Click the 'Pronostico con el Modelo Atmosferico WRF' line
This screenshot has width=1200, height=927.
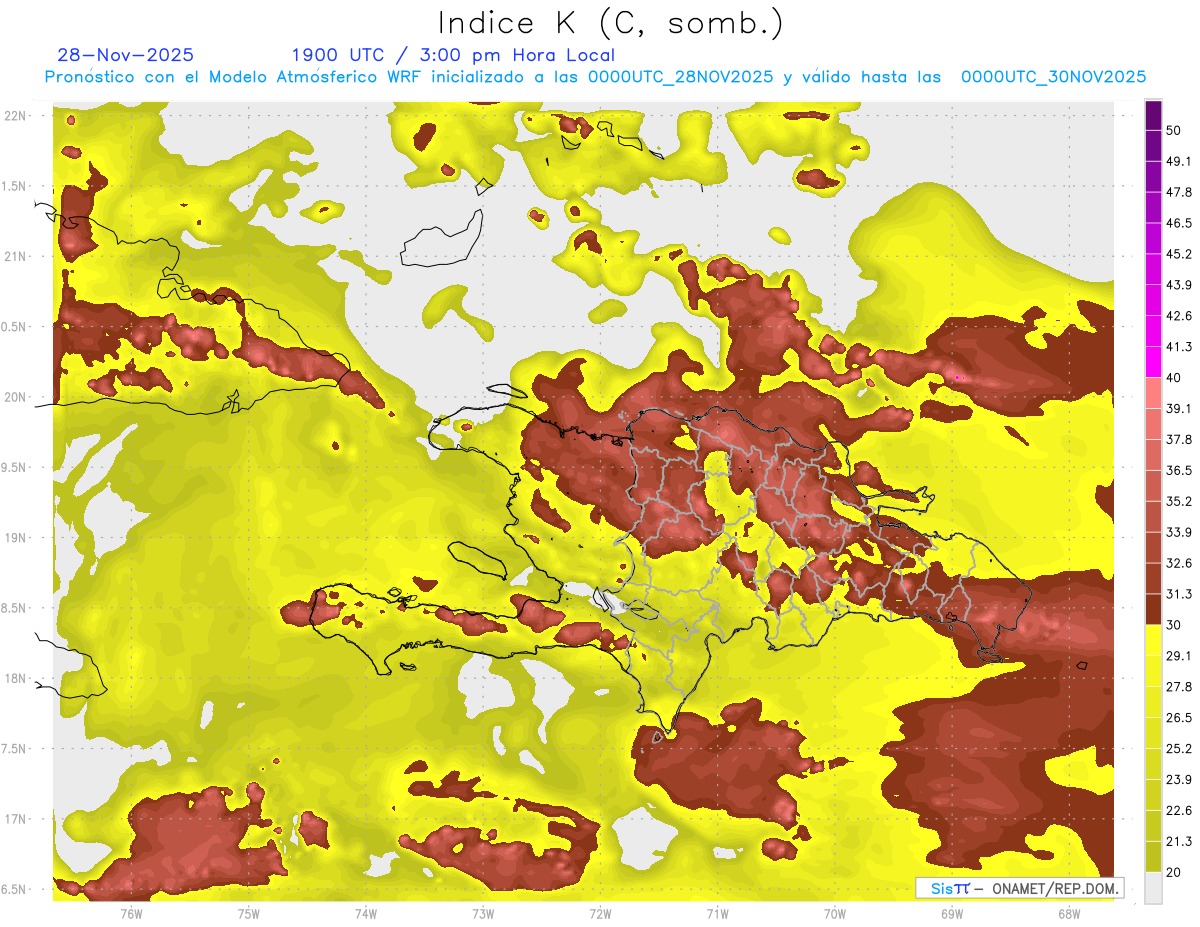click(x=595, y=77)
